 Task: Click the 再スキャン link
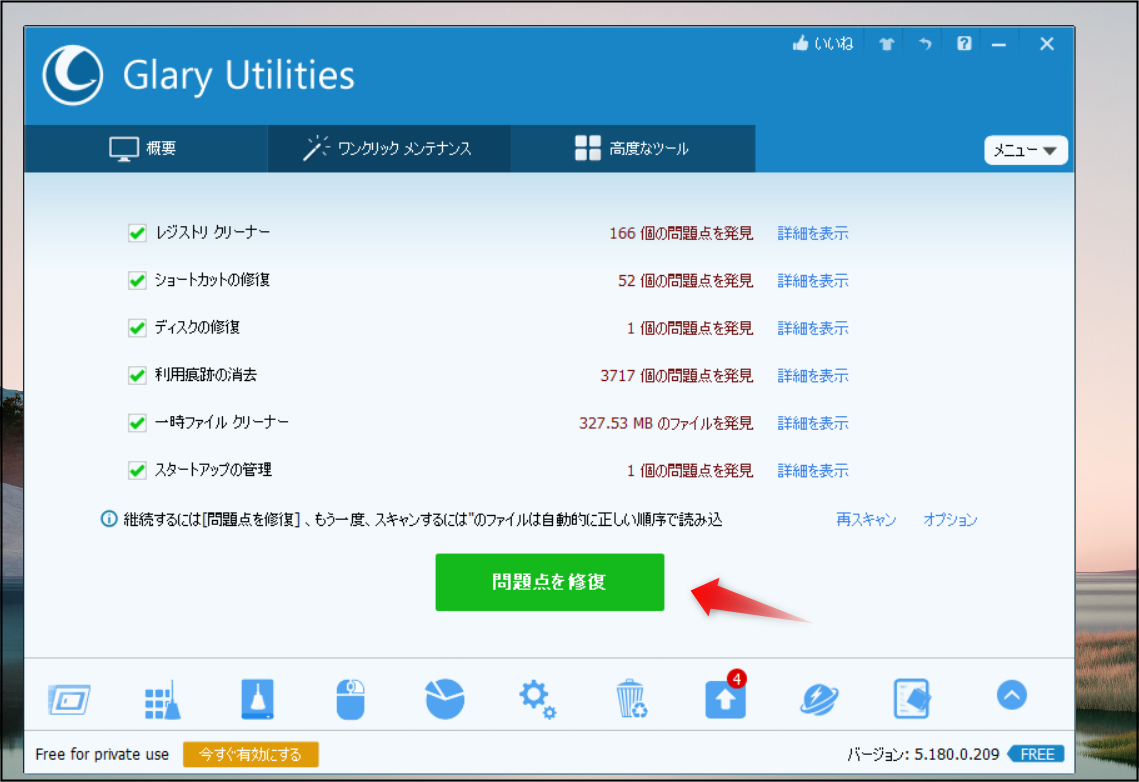click(x=866, y=519)
